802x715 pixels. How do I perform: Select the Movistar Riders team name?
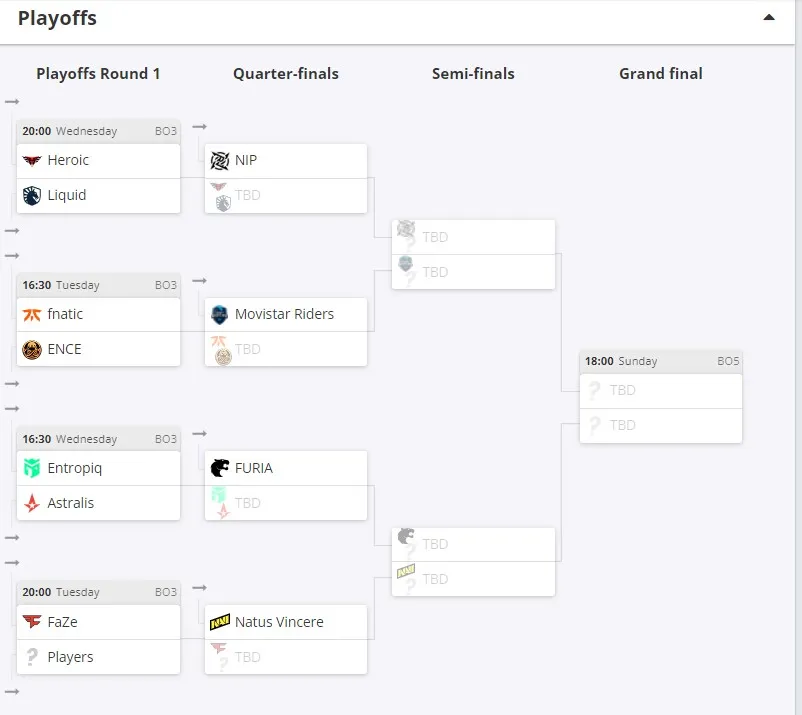point(284,314)
